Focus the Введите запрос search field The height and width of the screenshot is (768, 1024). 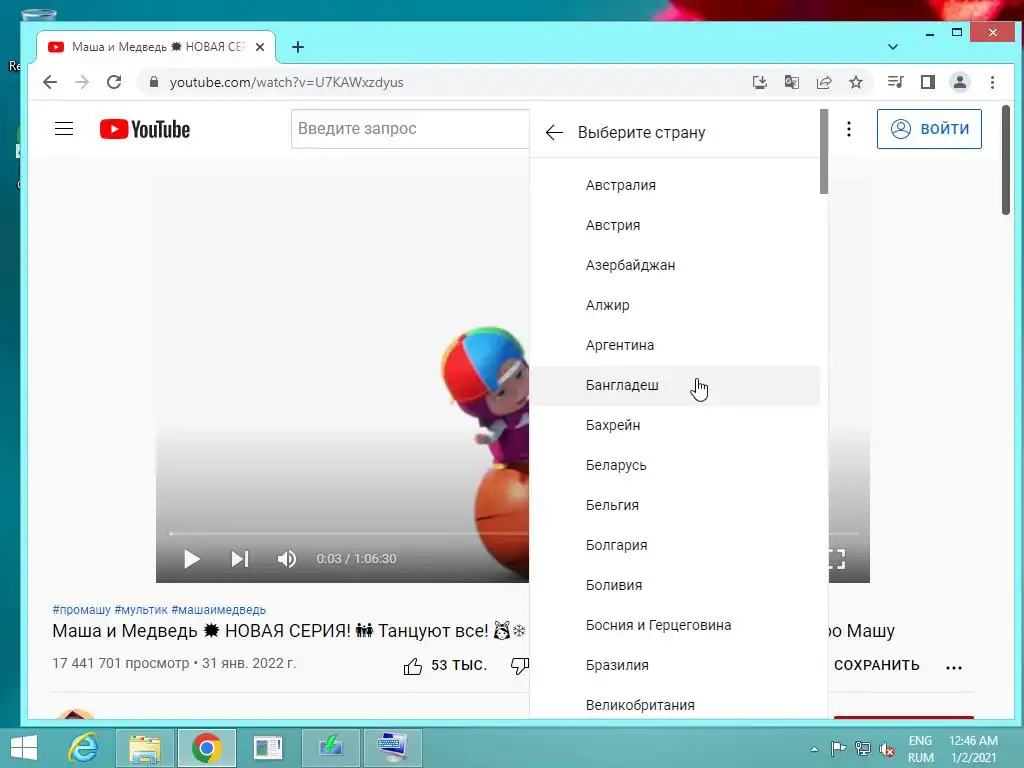point(410,129)
